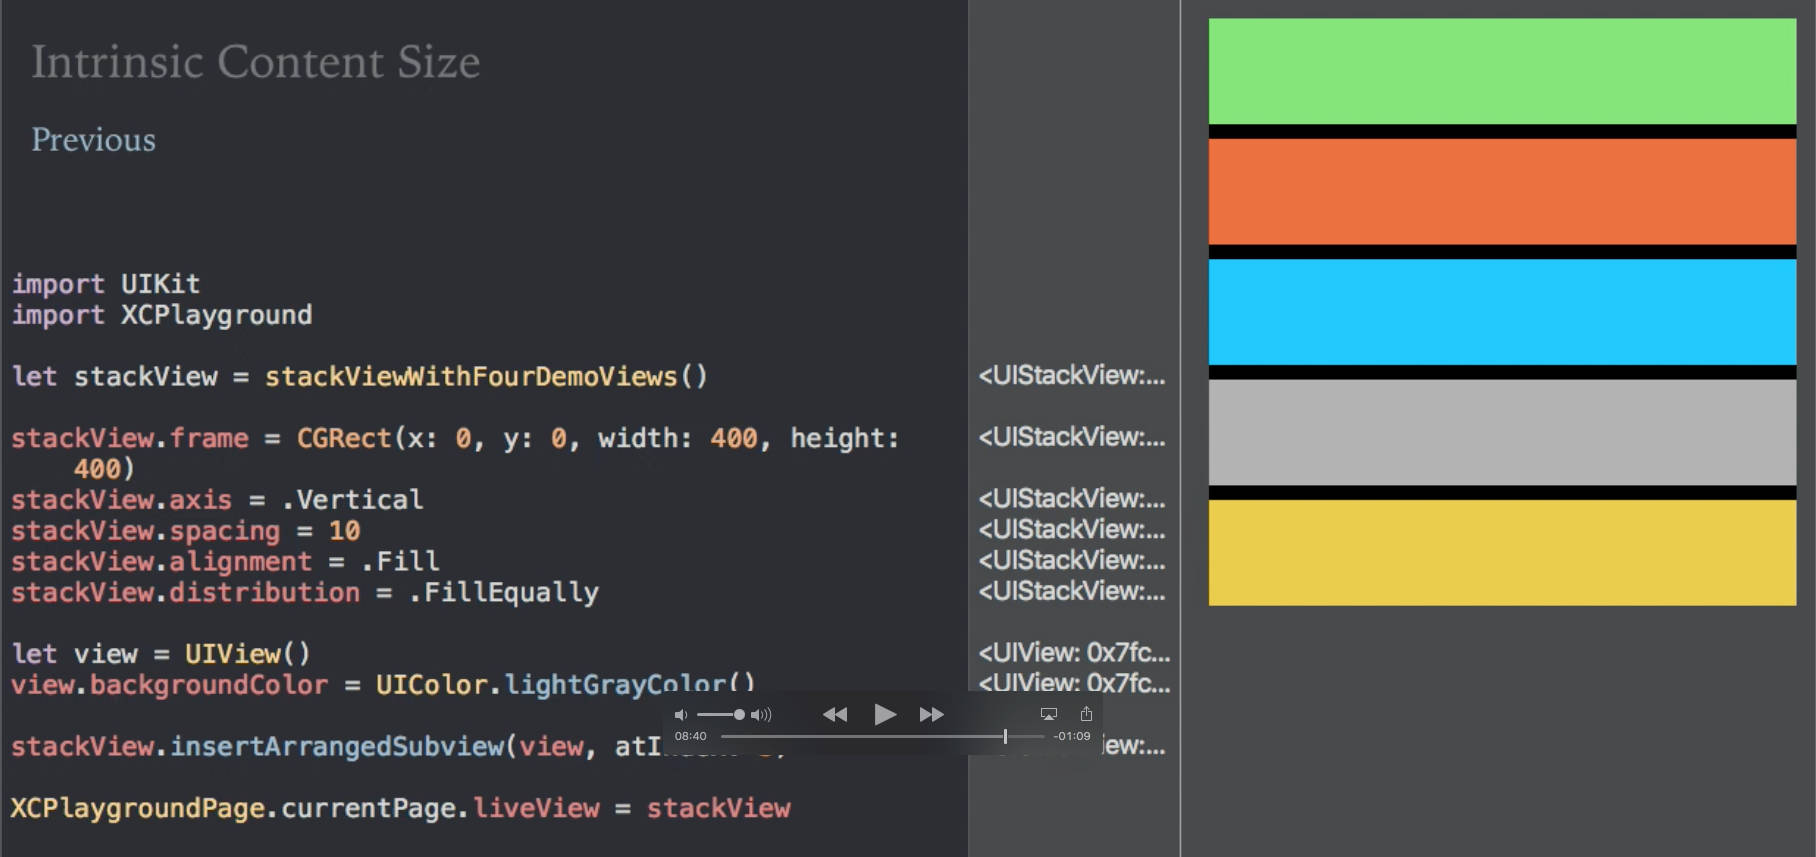Click the fast-forward button in the video controls
The image size is (1816, 857).
click(x=932, y=714)
